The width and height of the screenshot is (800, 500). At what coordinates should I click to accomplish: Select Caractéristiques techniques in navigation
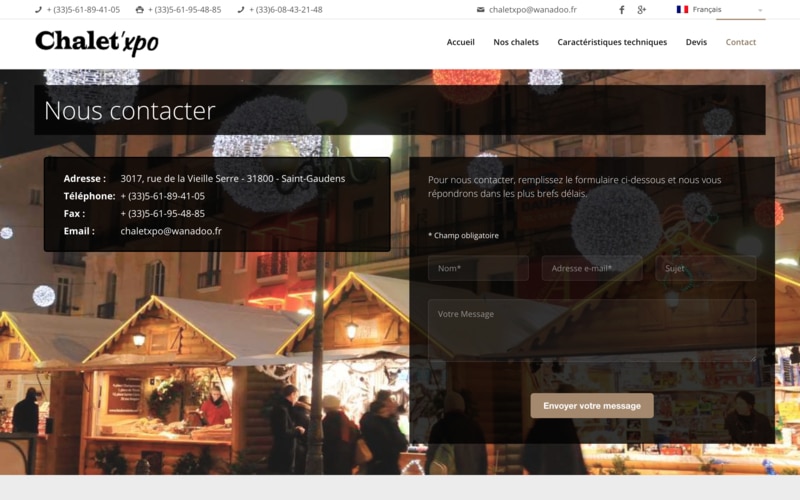612,42
